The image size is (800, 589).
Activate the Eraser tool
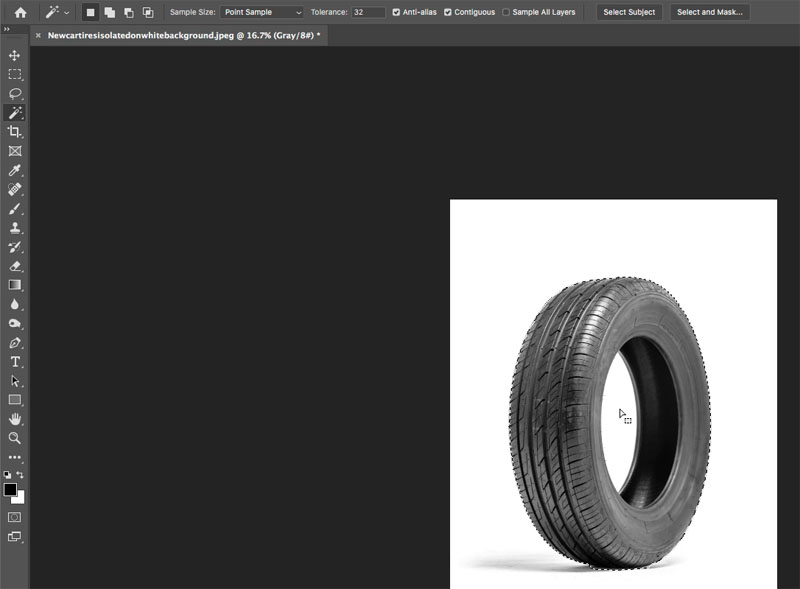click(x=15, y=266)
